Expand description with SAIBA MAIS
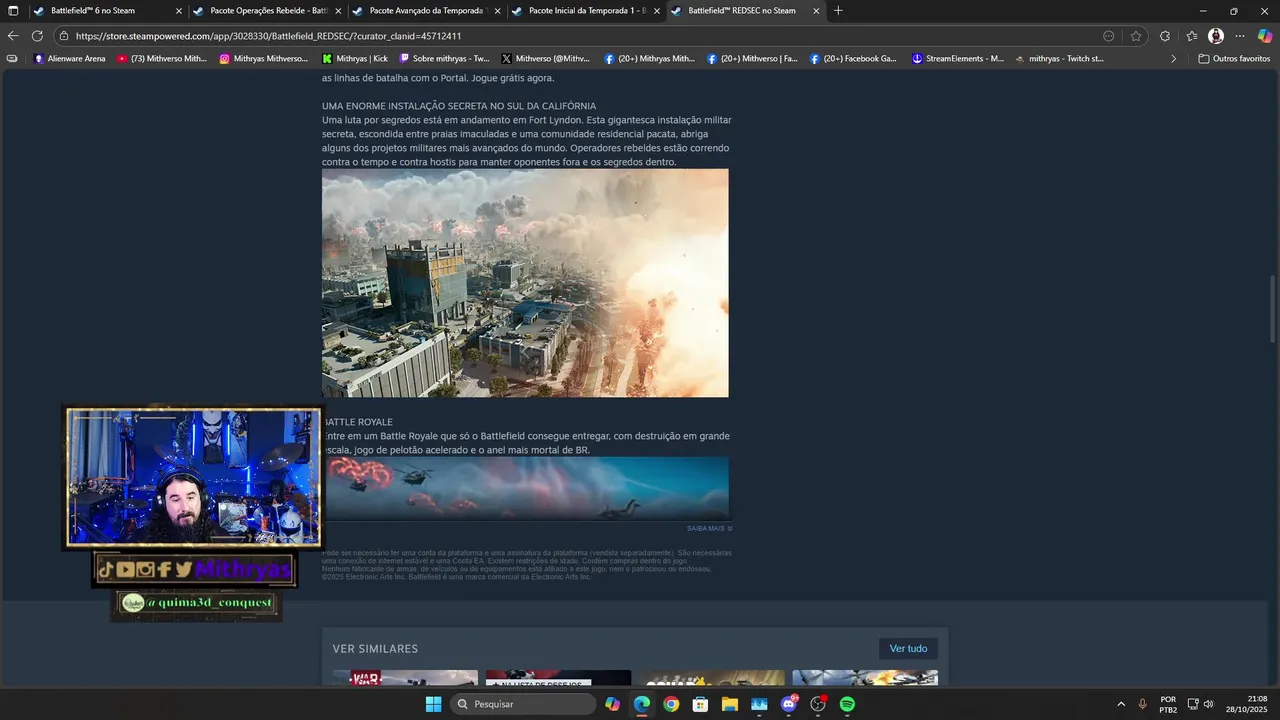The image size is (1280, 720). tap(710, 528)
